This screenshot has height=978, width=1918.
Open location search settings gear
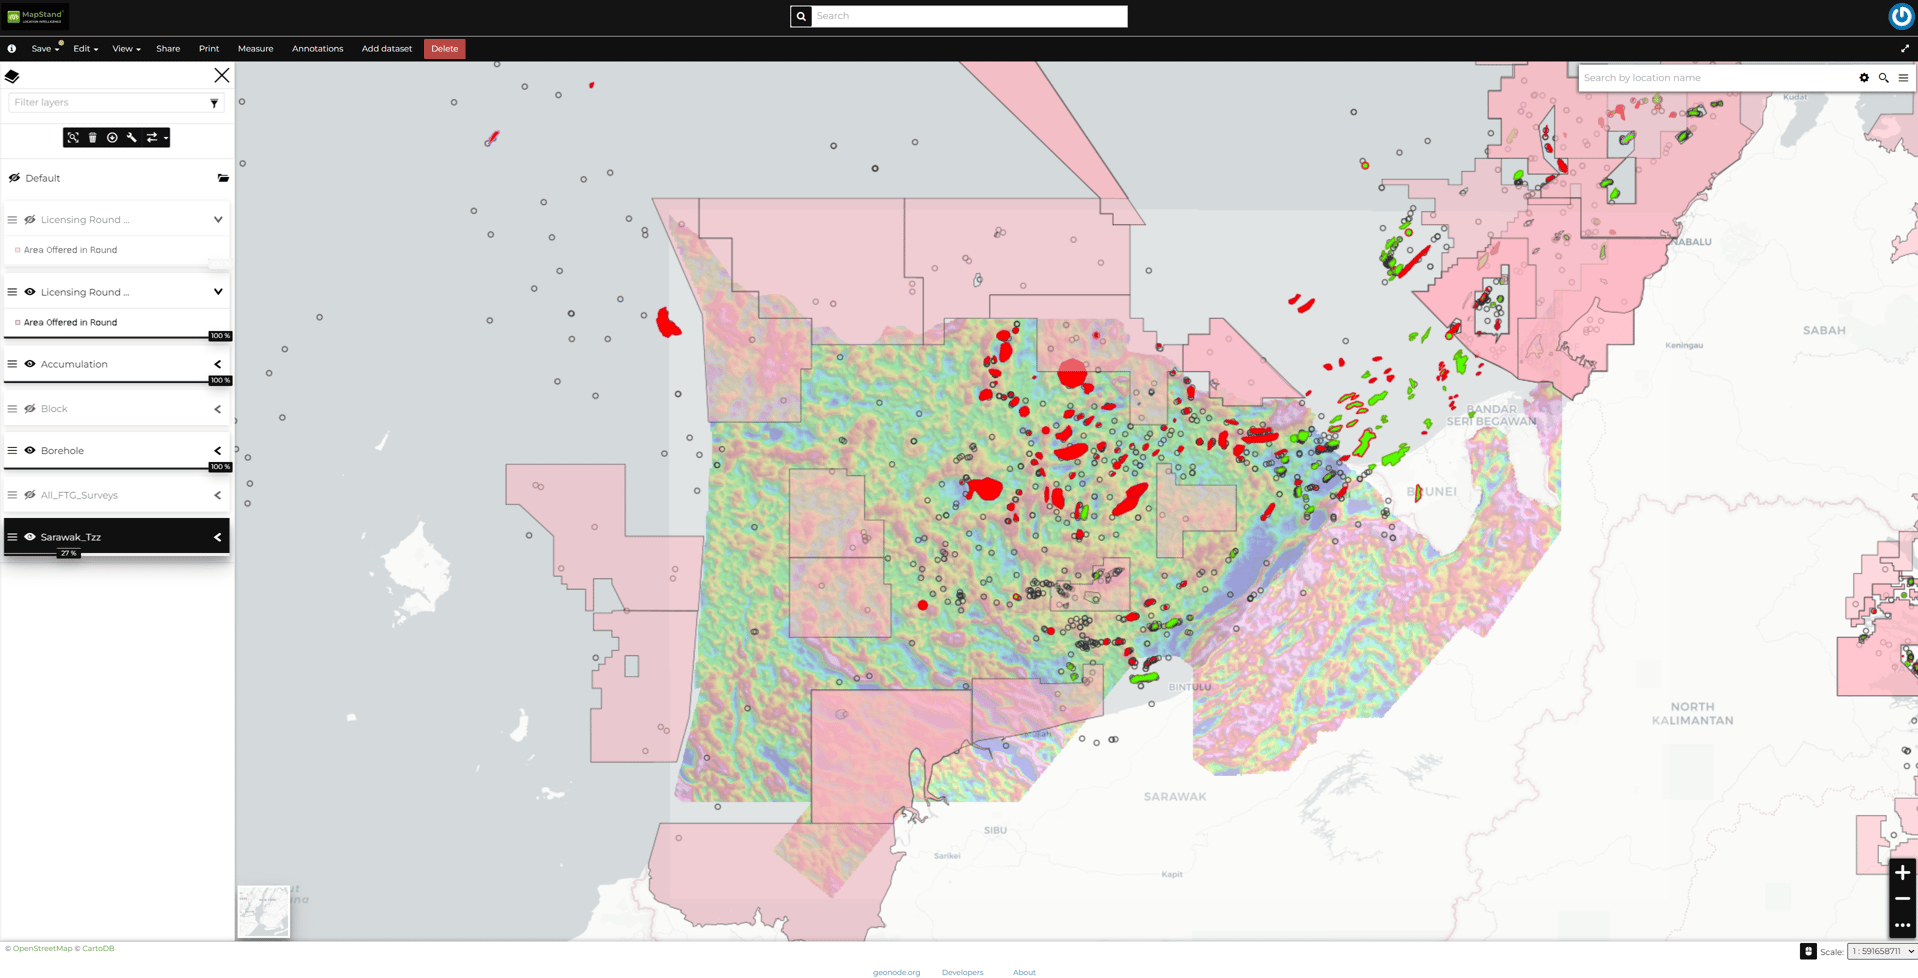[x=1864, y=78]
